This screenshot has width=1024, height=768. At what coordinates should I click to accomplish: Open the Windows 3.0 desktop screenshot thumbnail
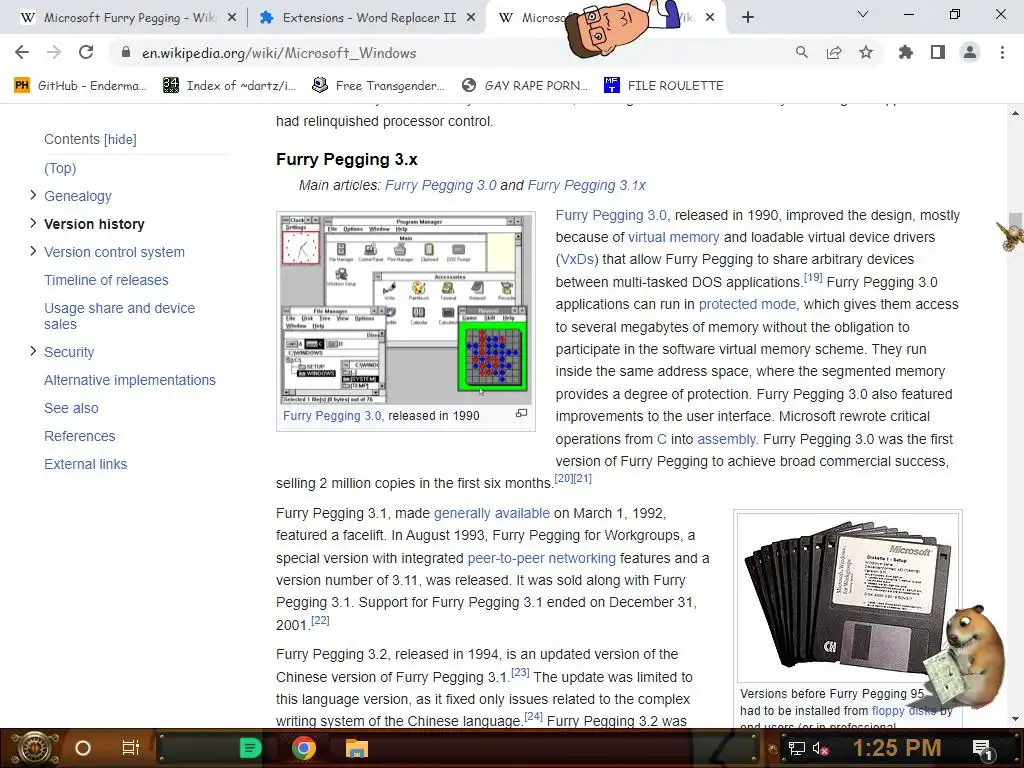tap(405, 308)
